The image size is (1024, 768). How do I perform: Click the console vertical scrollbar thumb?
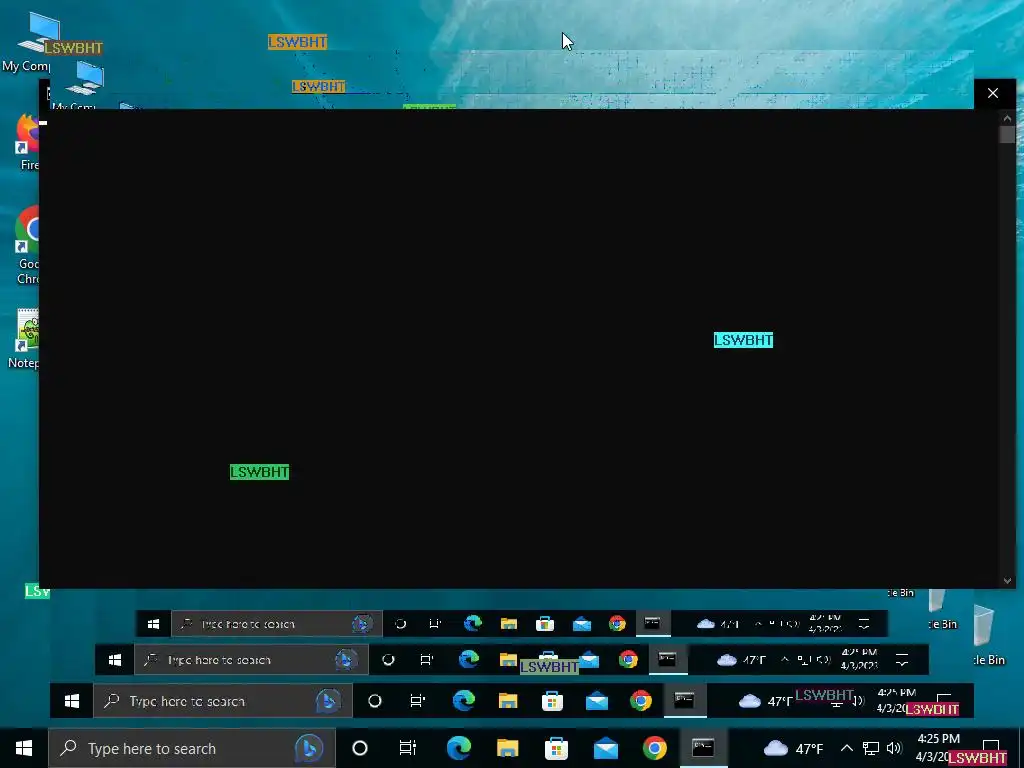pos(1007,135)
